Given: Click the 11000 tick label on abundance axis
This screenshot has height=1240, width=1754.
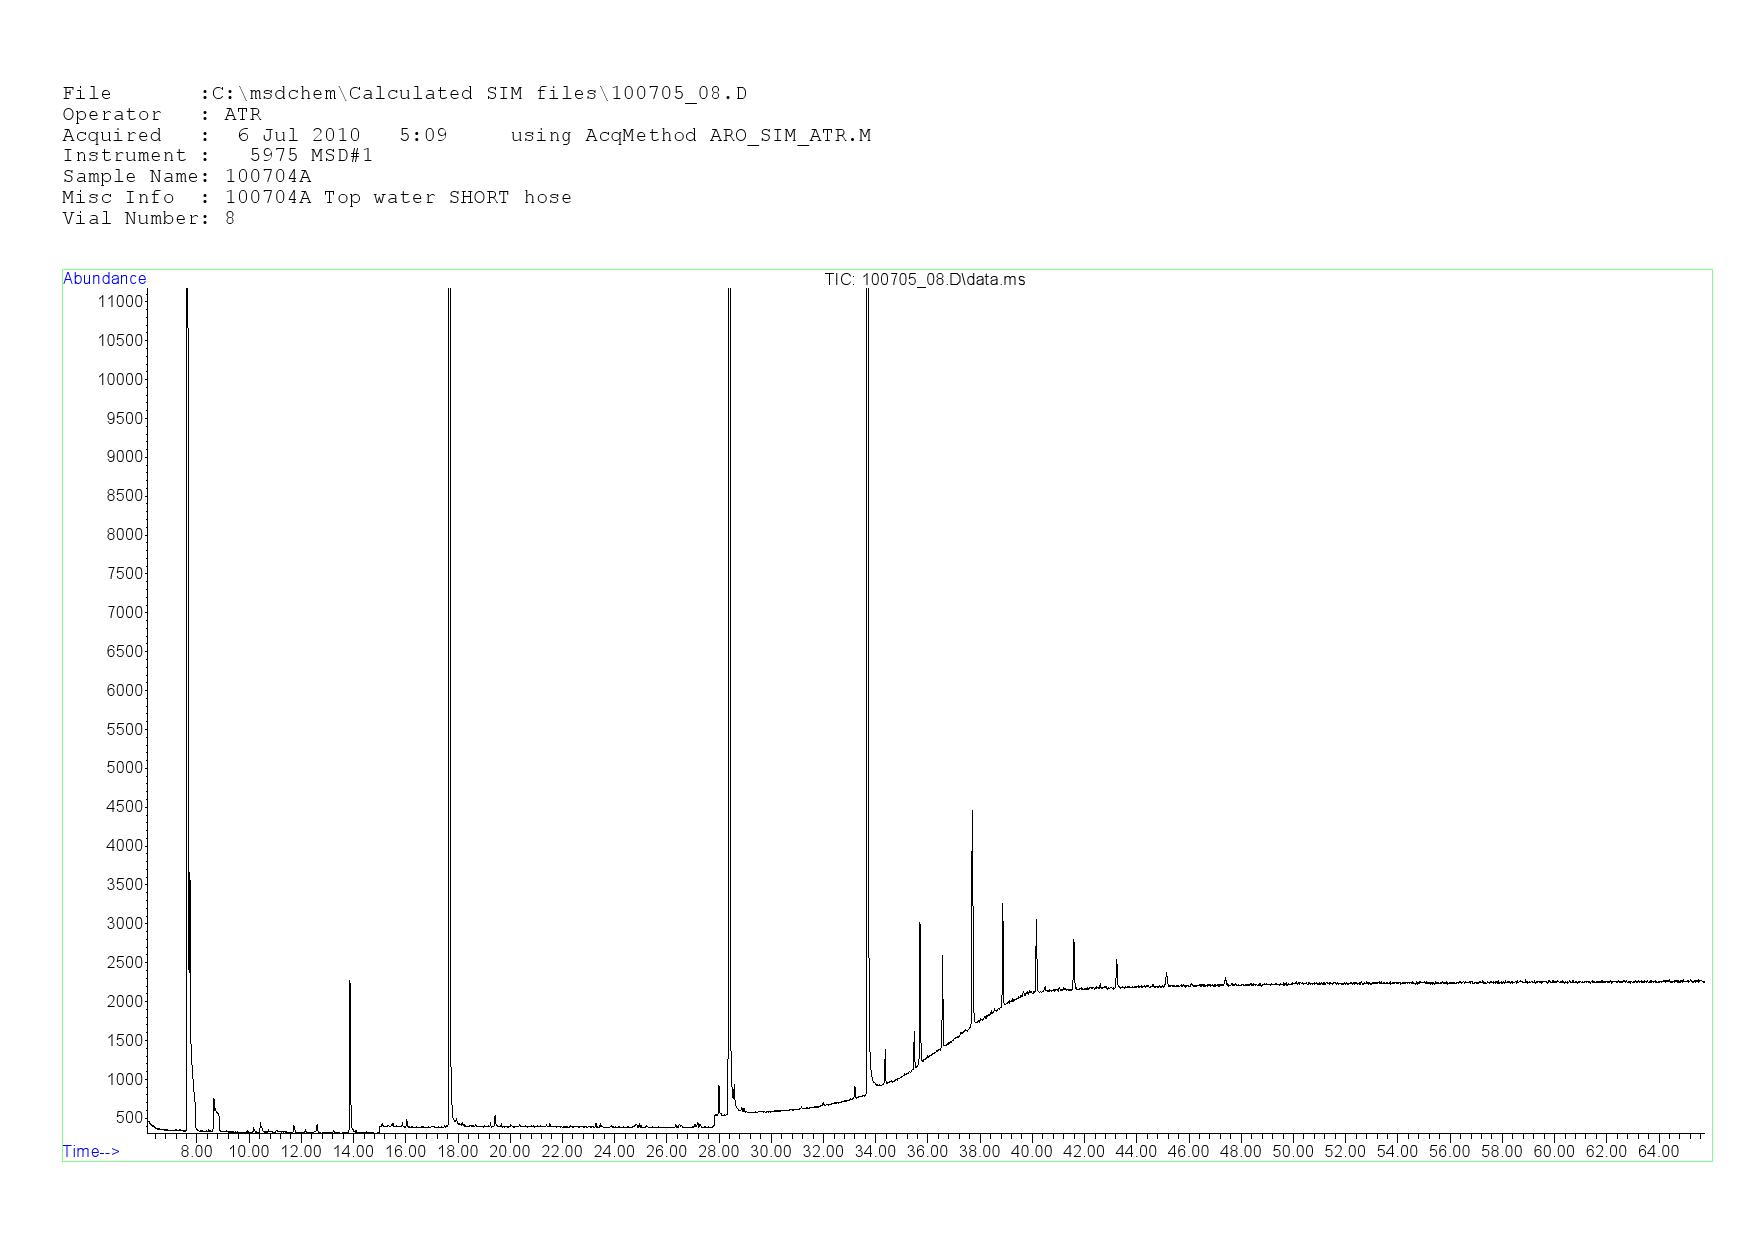Looking at the screenshot, I should pos(120,301).
